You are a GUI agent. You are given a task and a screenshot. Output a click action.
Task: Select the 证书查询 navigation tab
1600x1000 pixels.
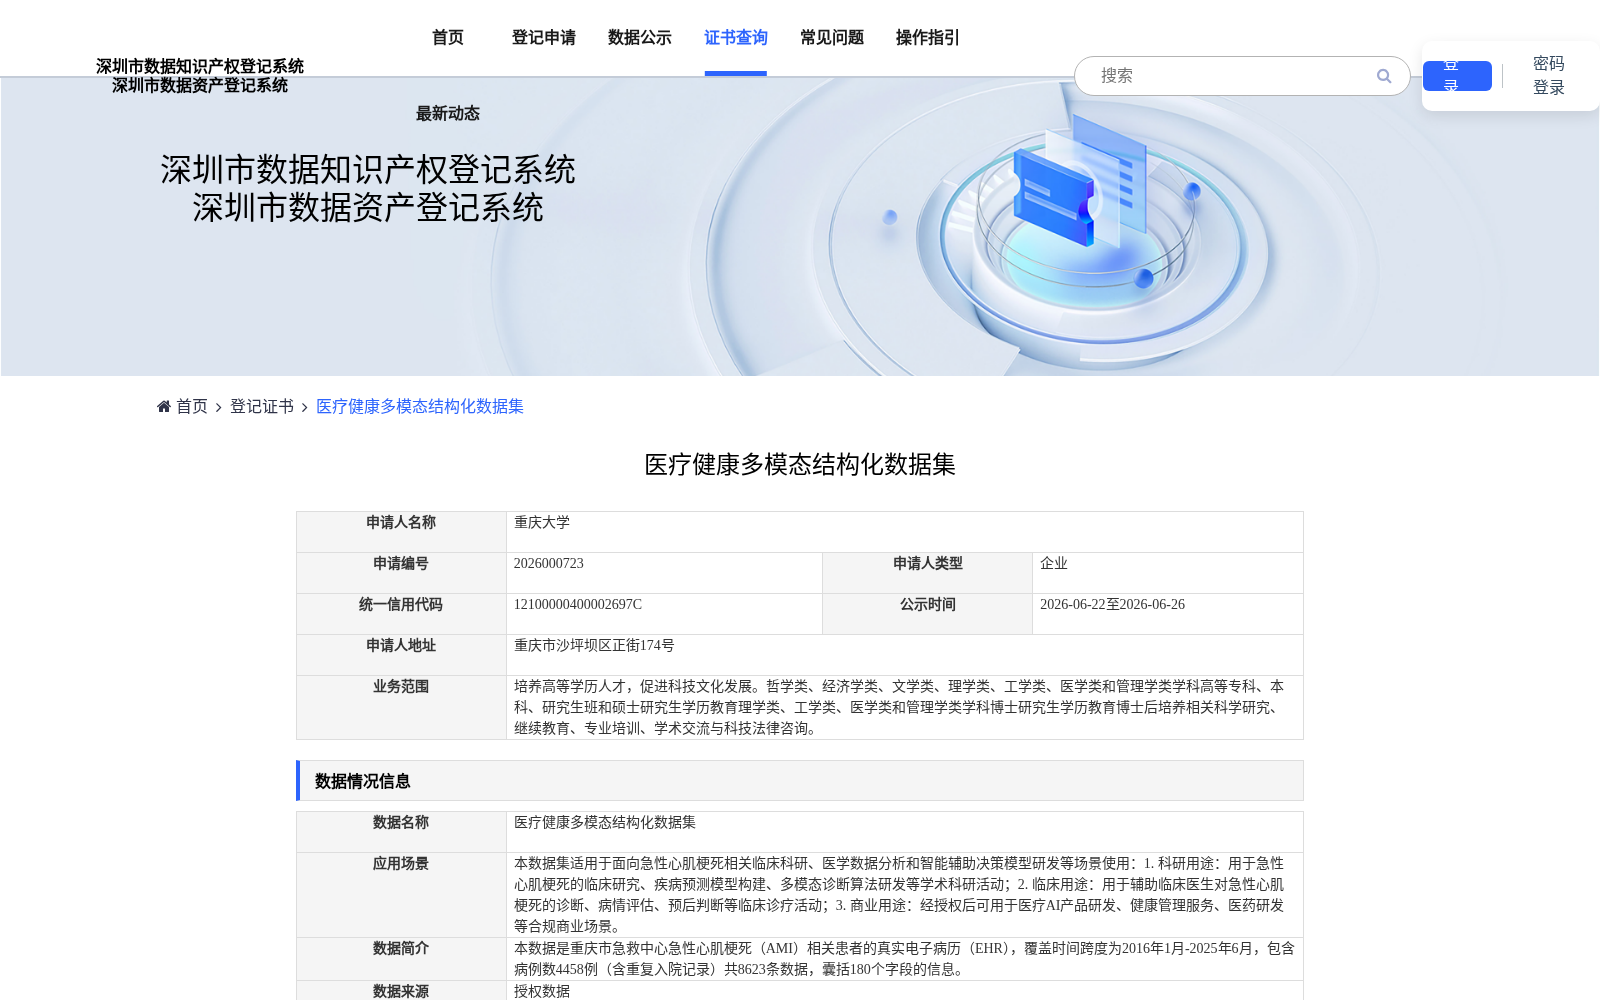[736, 38]
